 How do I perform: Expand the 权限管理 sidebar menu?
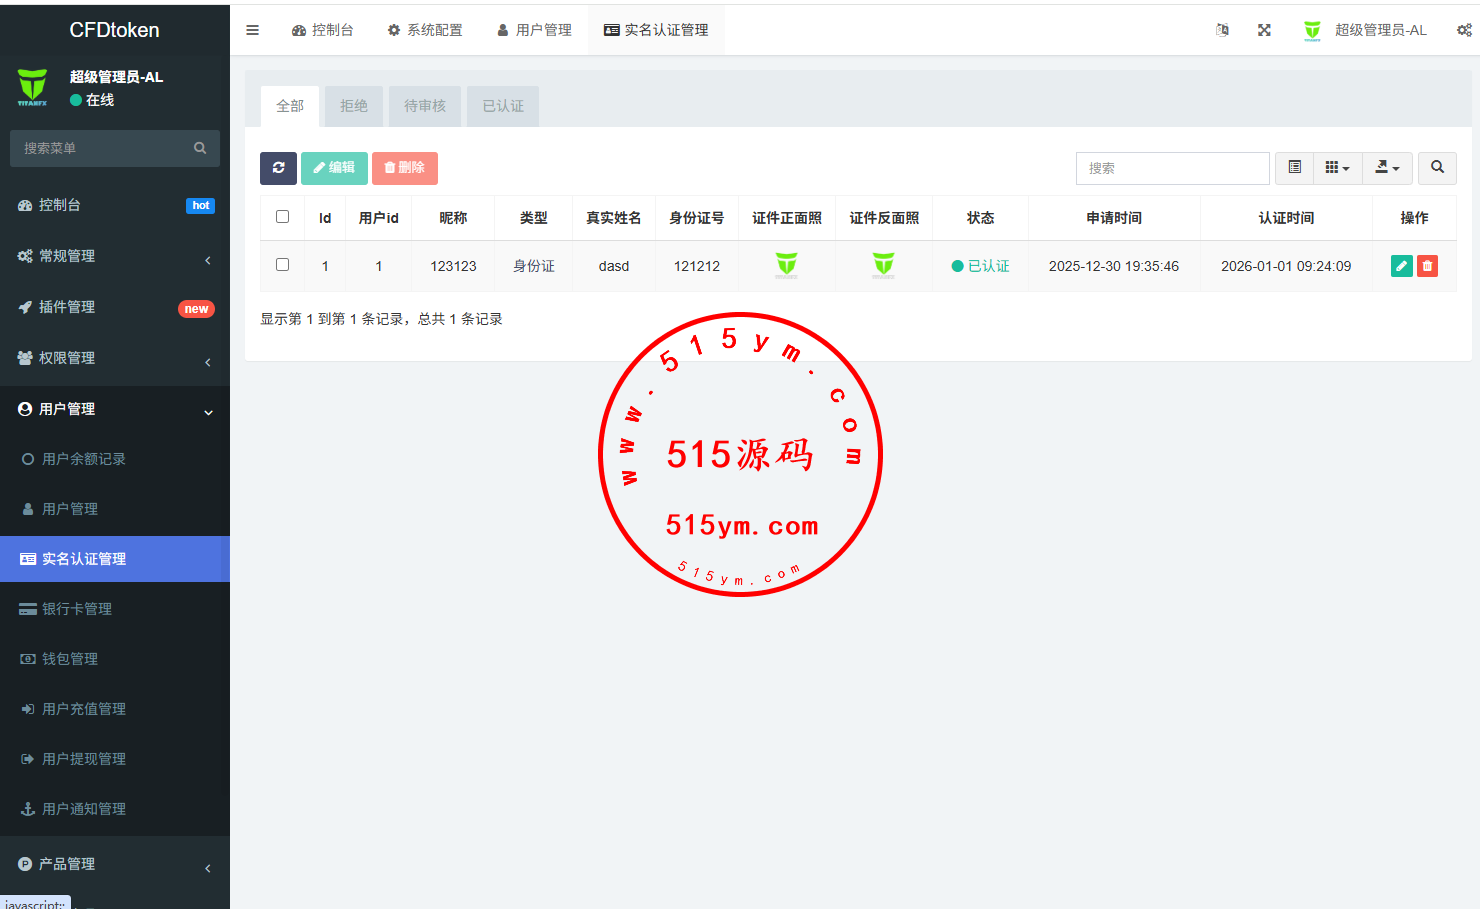pyautogui.click(x=115, y=358)
